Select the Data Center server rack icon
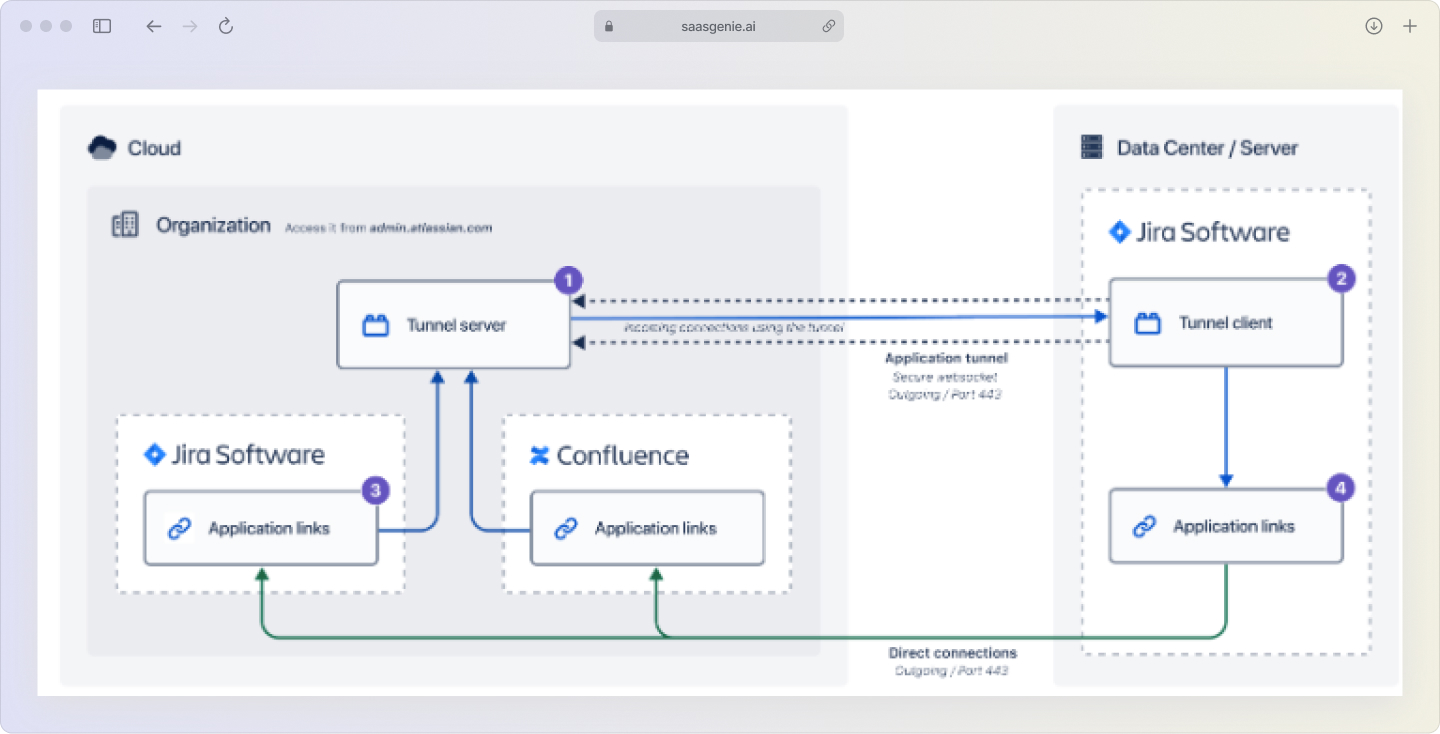The height and width of the screenshot is (734, 1440). point(1090,146)
